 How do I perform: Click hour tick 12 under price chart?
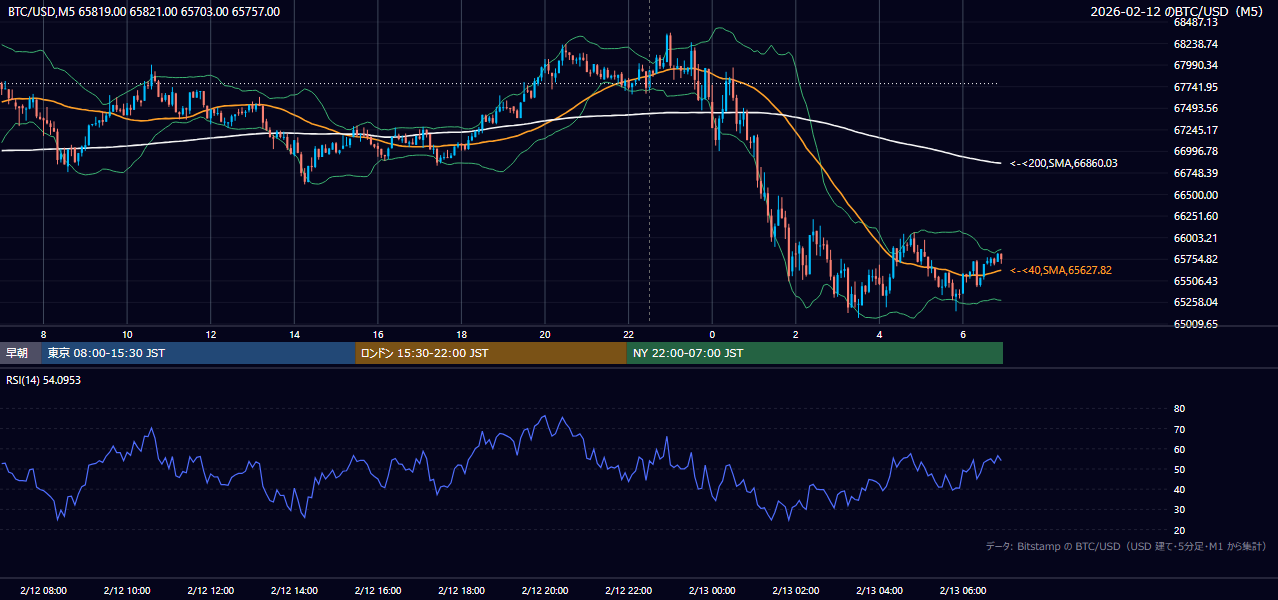click(x=210, y=334)
